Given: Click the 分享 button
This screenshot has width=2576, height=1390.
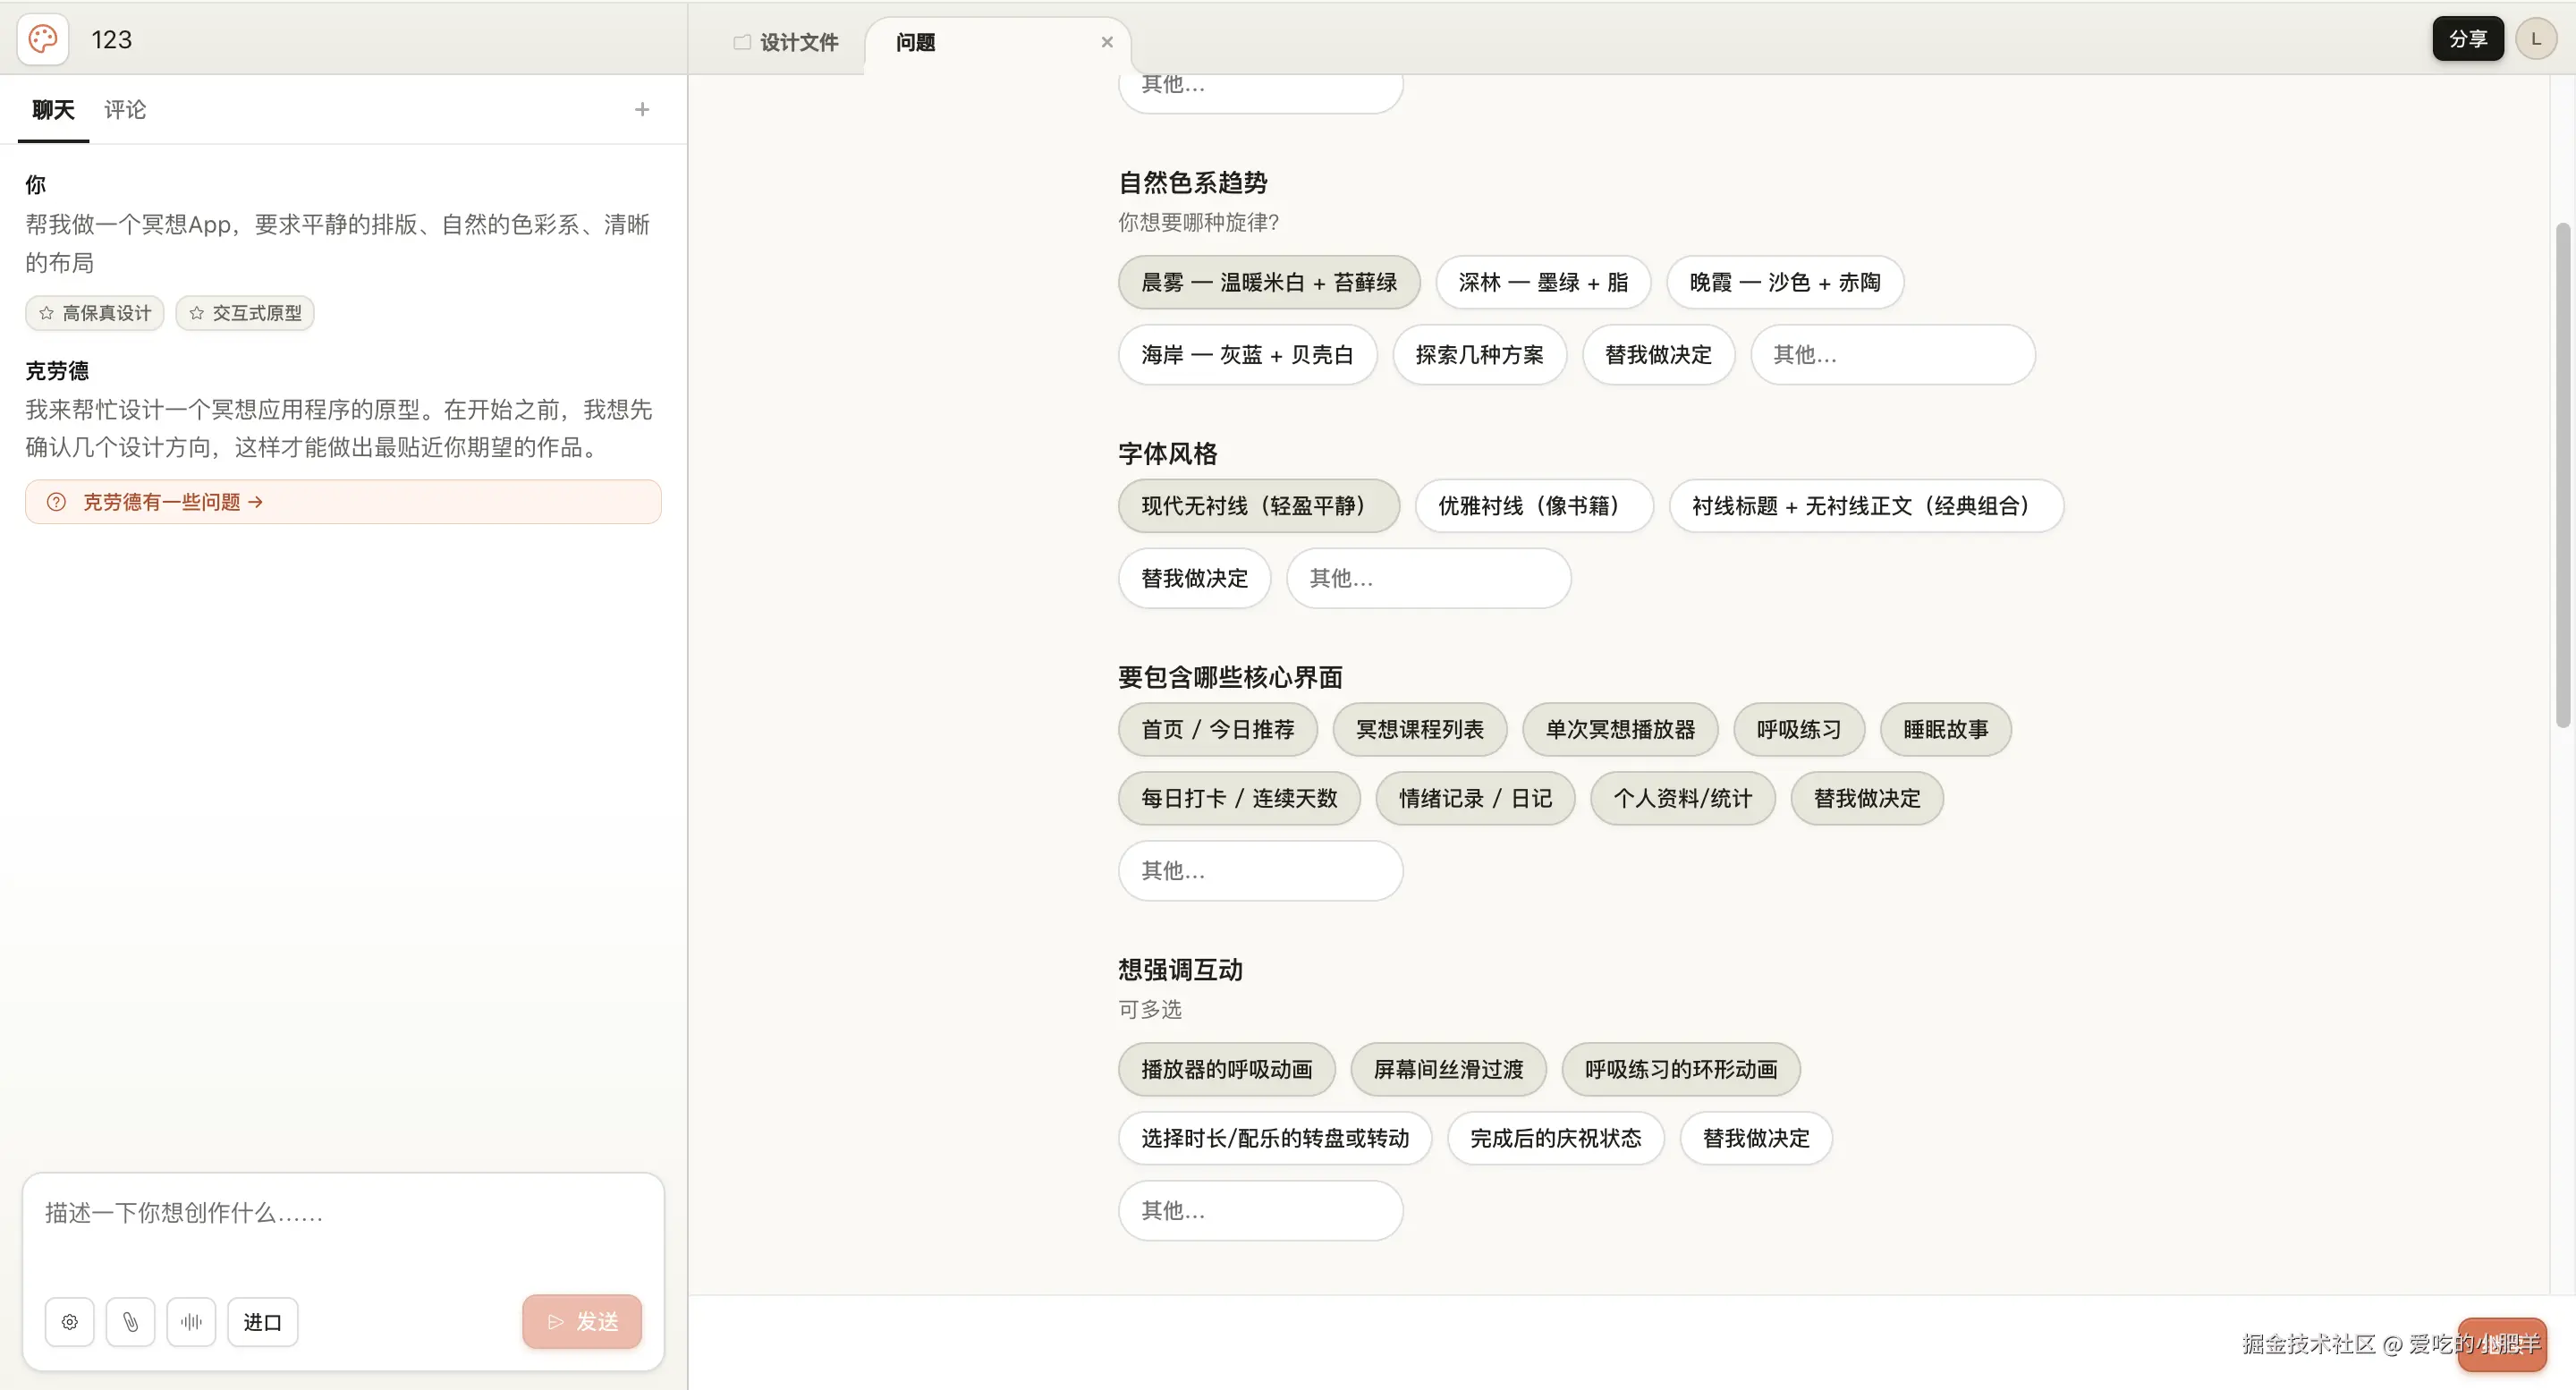Looking at the screenshot, I should [x=2467, y=39].
